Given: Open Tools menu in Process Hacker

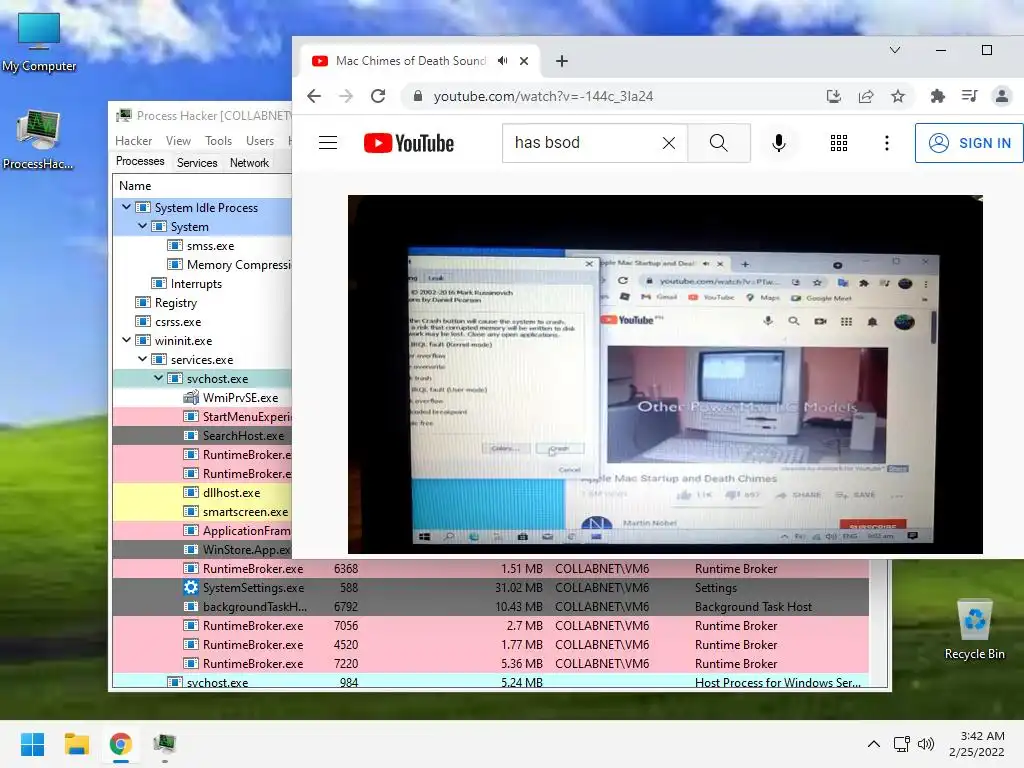Looking at the screenshot, I should pyautogui.click(x=218, y=140).
